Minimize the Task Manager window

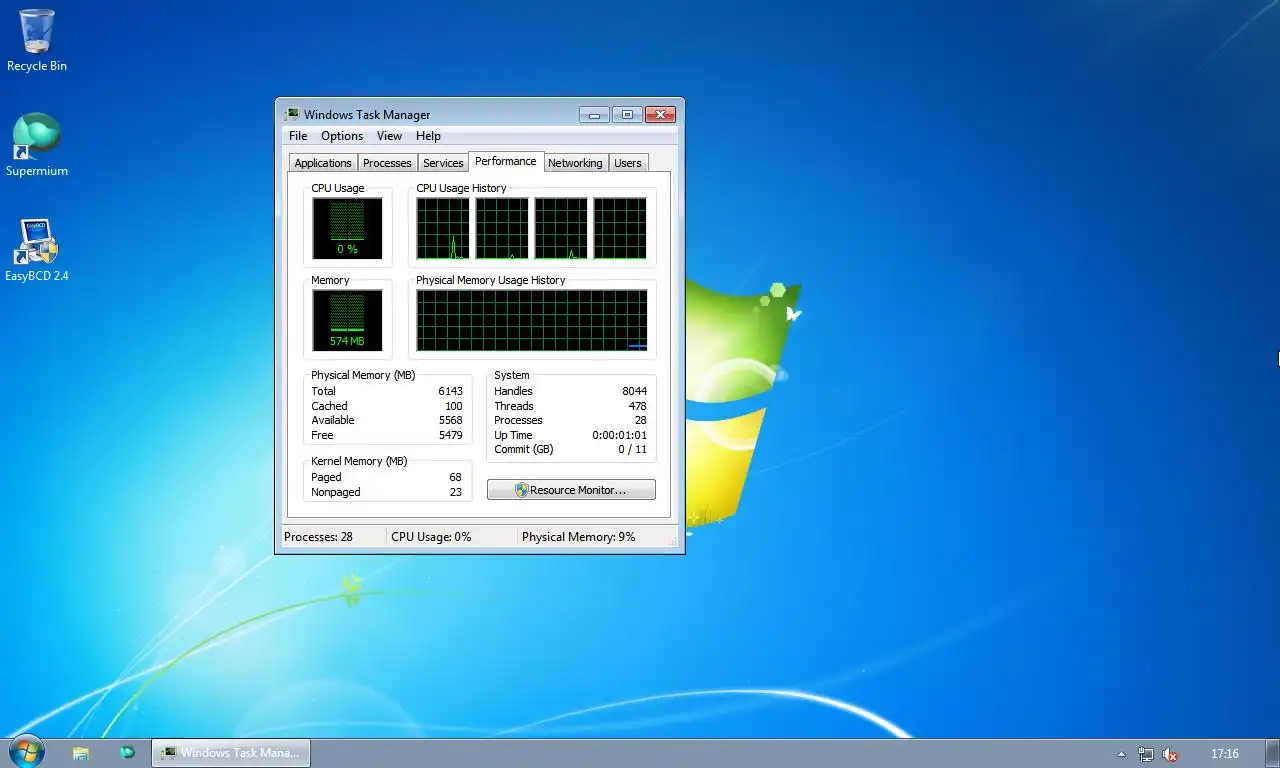[594, 114]
